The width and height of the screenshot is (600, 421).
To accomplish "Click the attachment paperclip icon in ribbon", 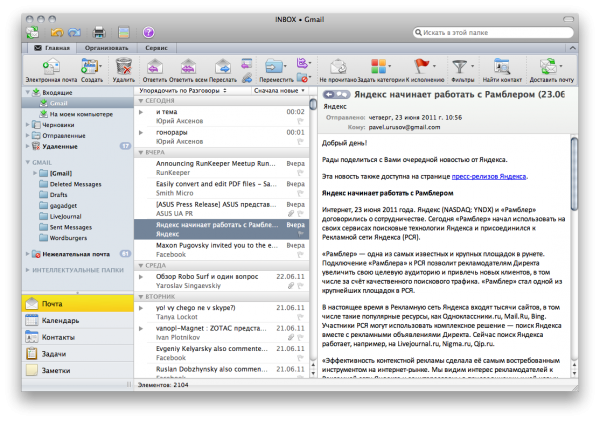I will (x=247, y=78).
